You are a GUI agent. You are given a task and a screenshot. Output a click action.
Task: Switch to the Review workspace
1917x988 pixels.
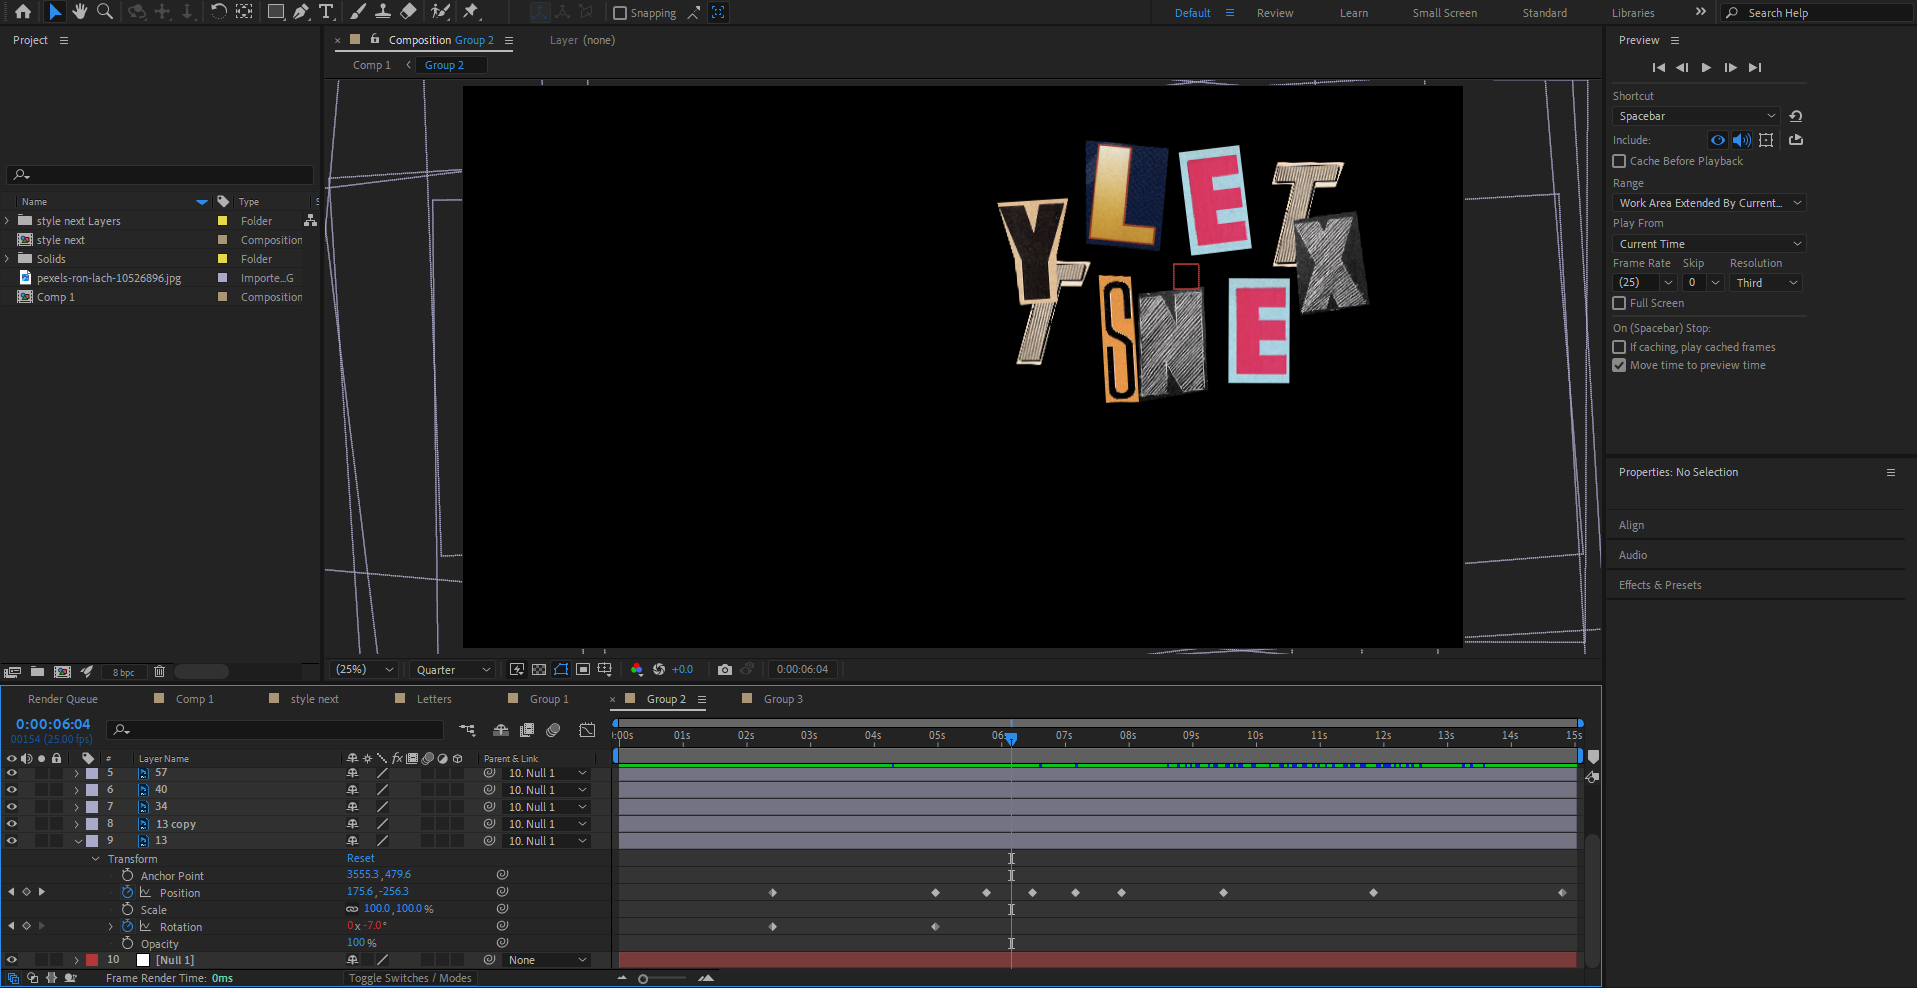click(x=1275, y=13)
